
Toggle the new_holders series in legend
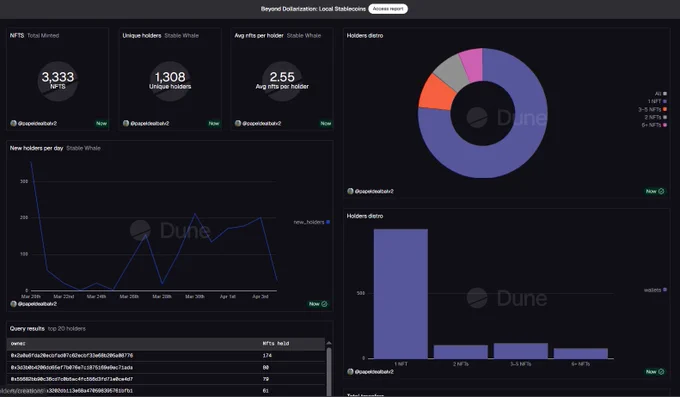click(x=311, y=222)
